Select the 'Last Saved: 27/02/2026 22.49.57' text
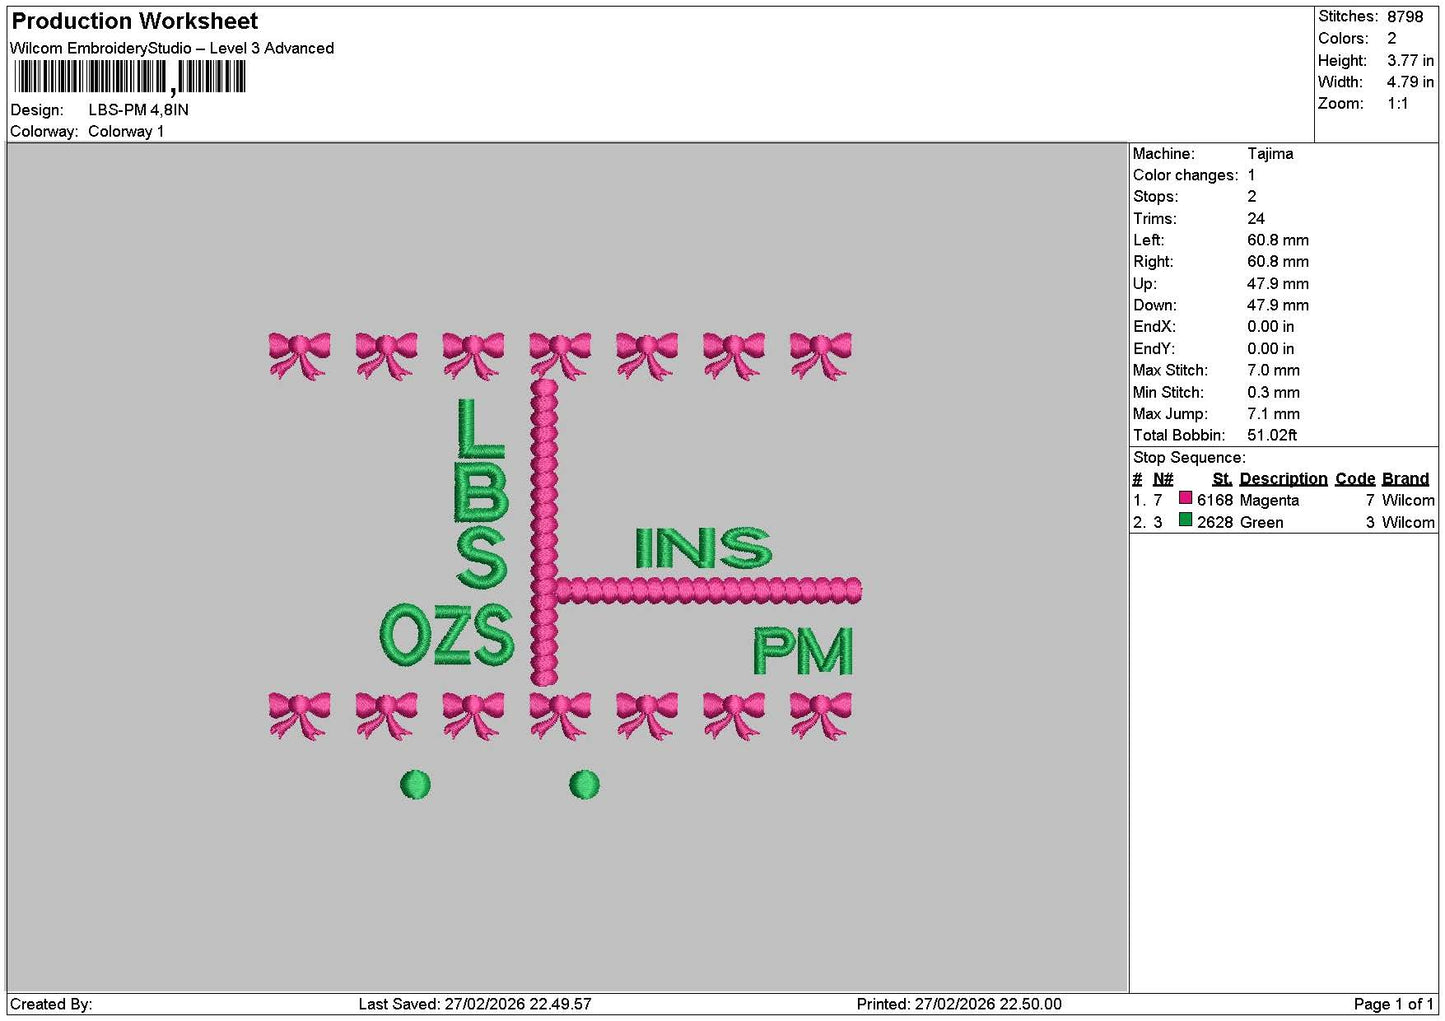 coord(475,1004)
